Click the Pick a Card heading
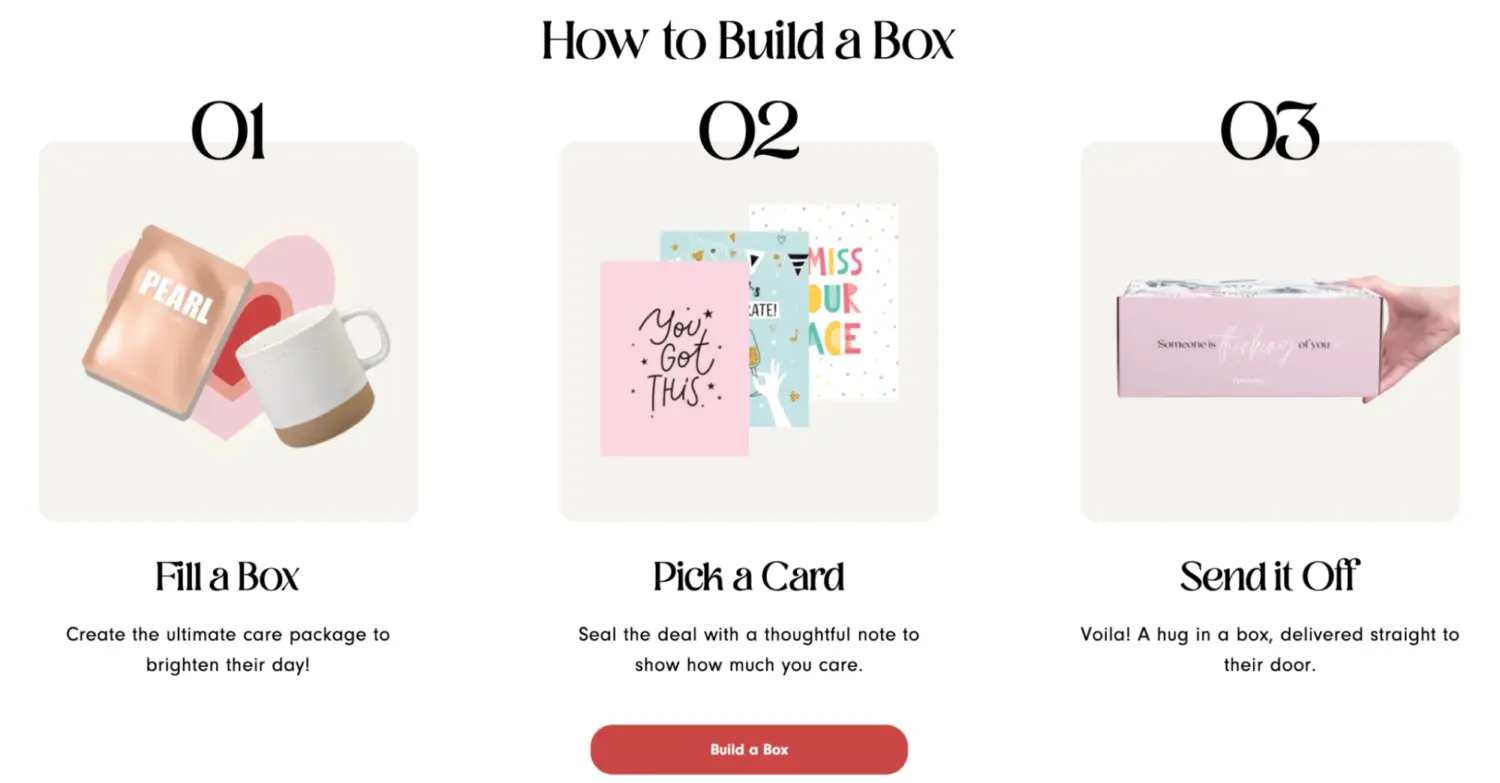The height and width of the screenshot is (783, 1500). (x=748, y=576)
